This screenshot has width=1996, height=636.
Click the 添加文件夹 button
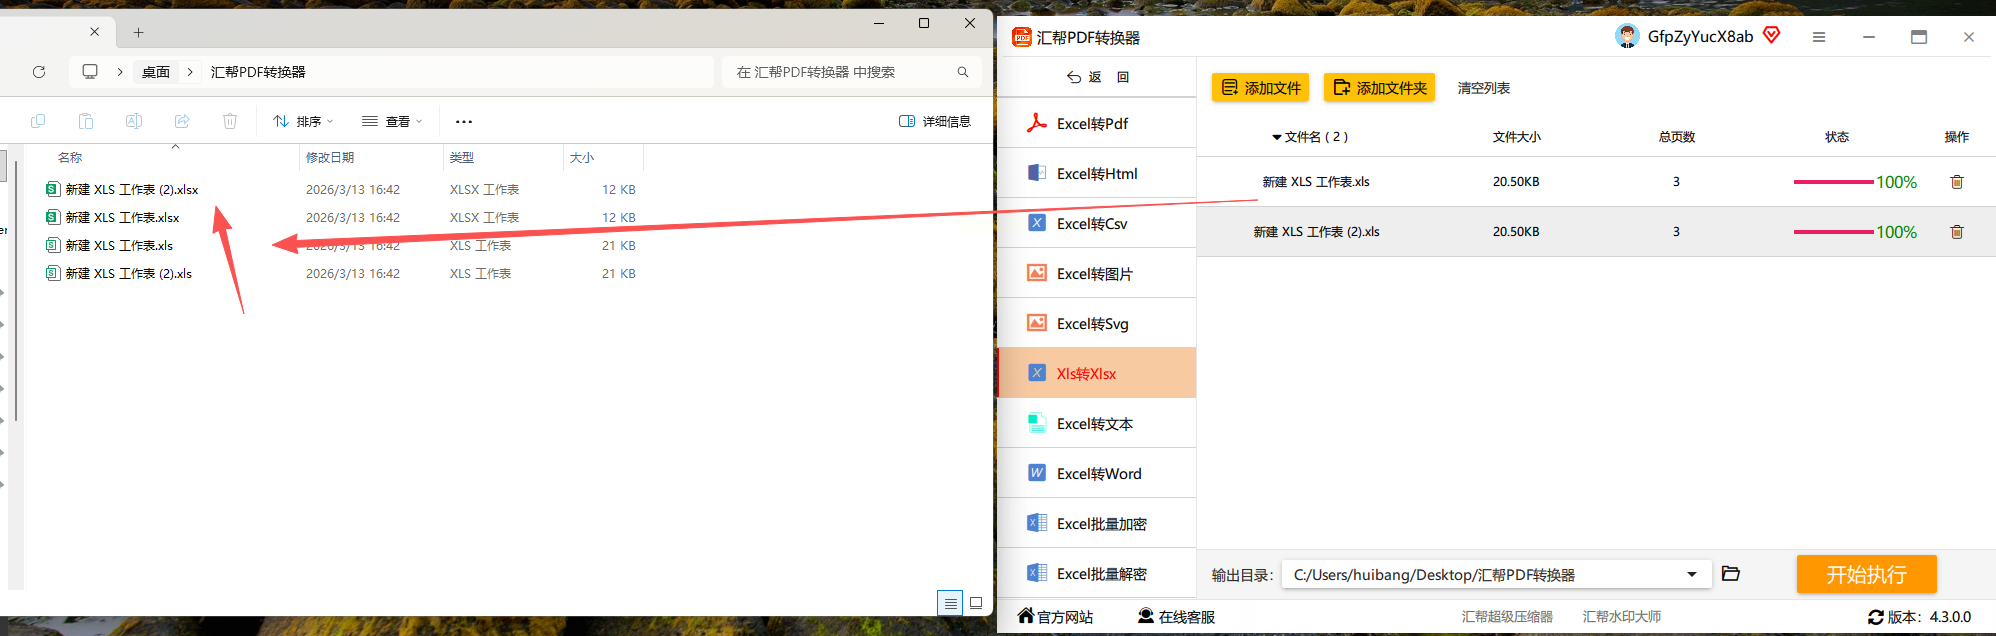[1379, 88]
